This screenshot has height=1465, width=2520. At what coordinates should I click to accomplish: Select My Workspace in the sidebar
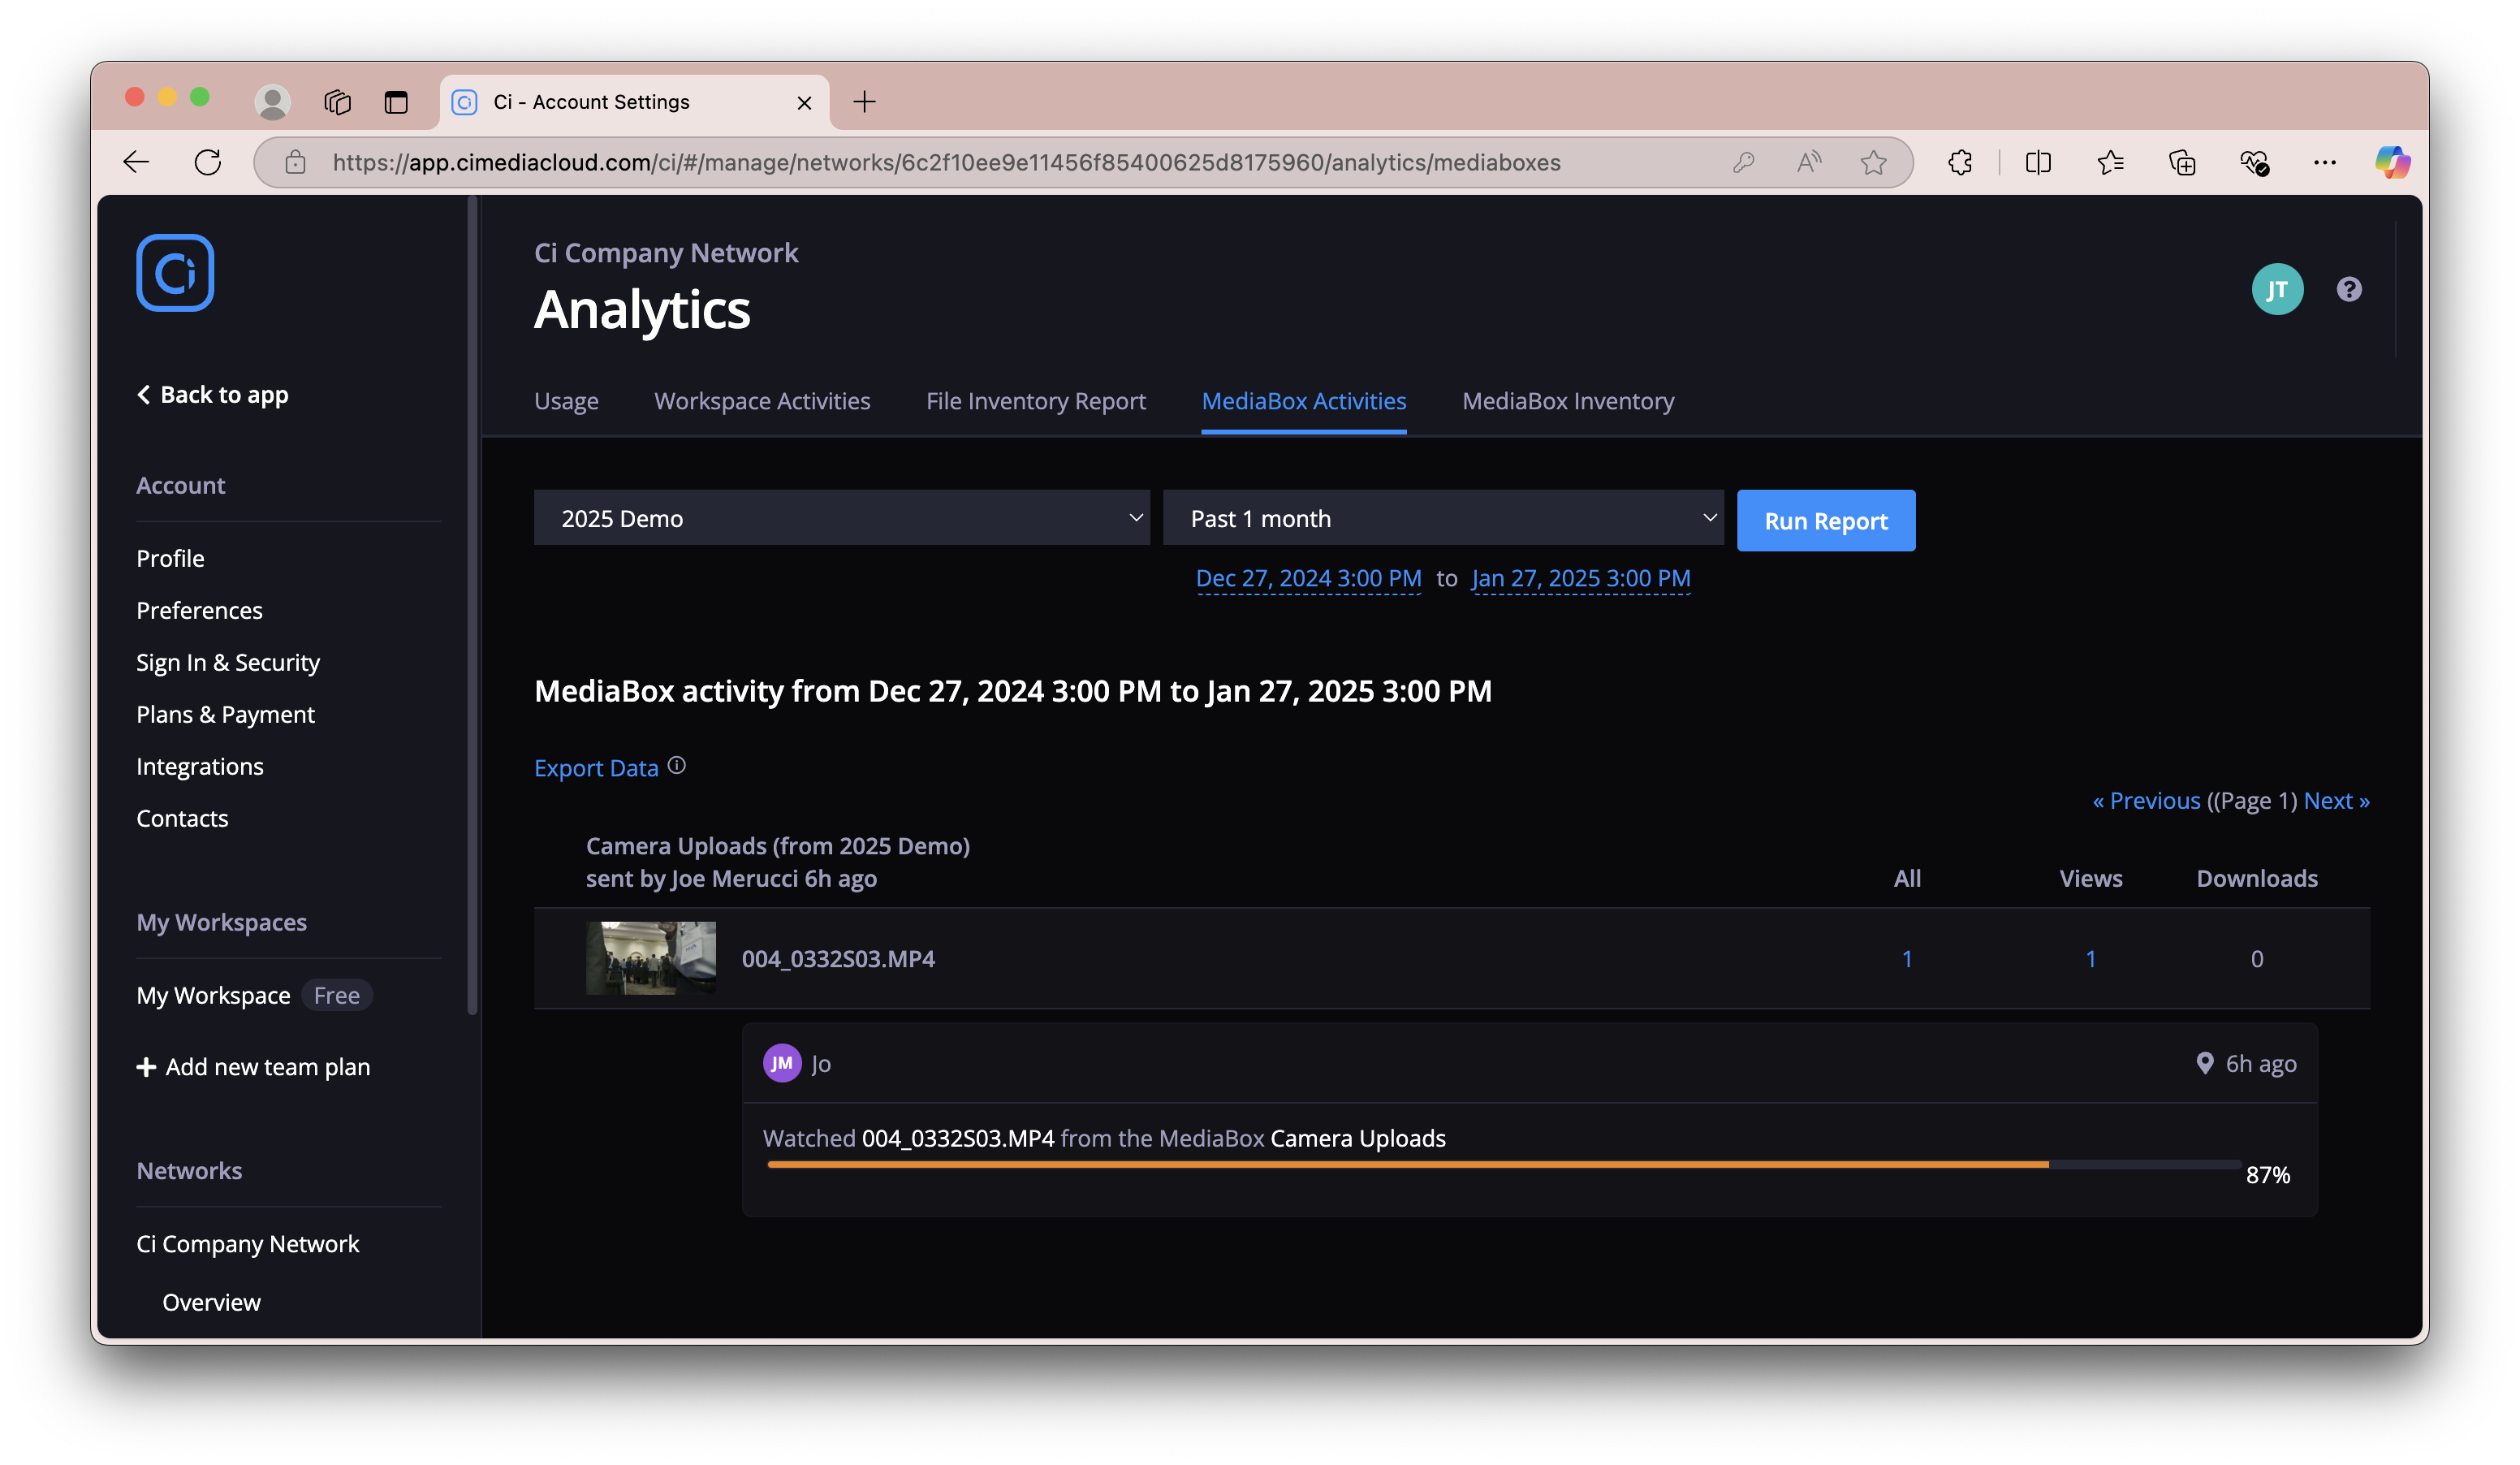[213, 995]
